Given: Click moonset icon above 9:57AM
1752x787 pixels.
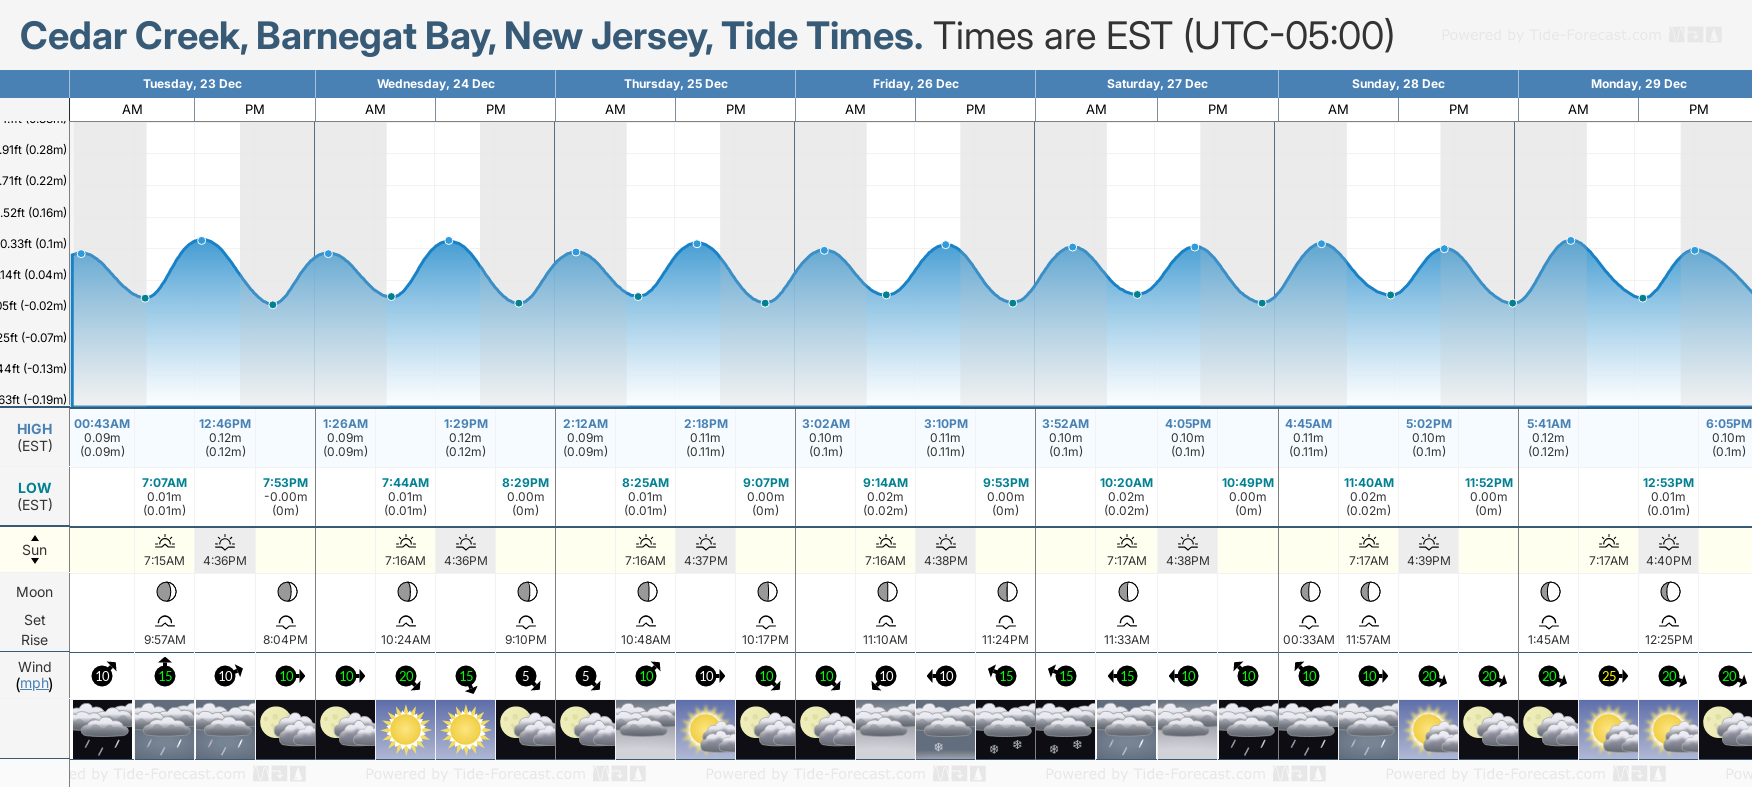Looking at the screenshot, I should (165, 621).
